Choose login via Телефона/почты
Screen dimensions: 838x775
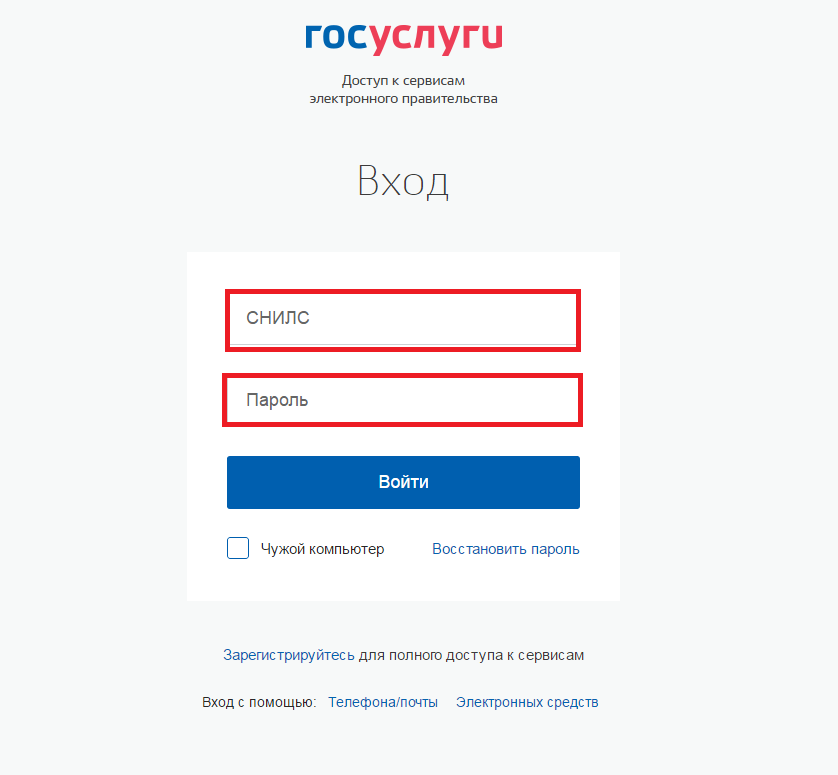(383, 702)
